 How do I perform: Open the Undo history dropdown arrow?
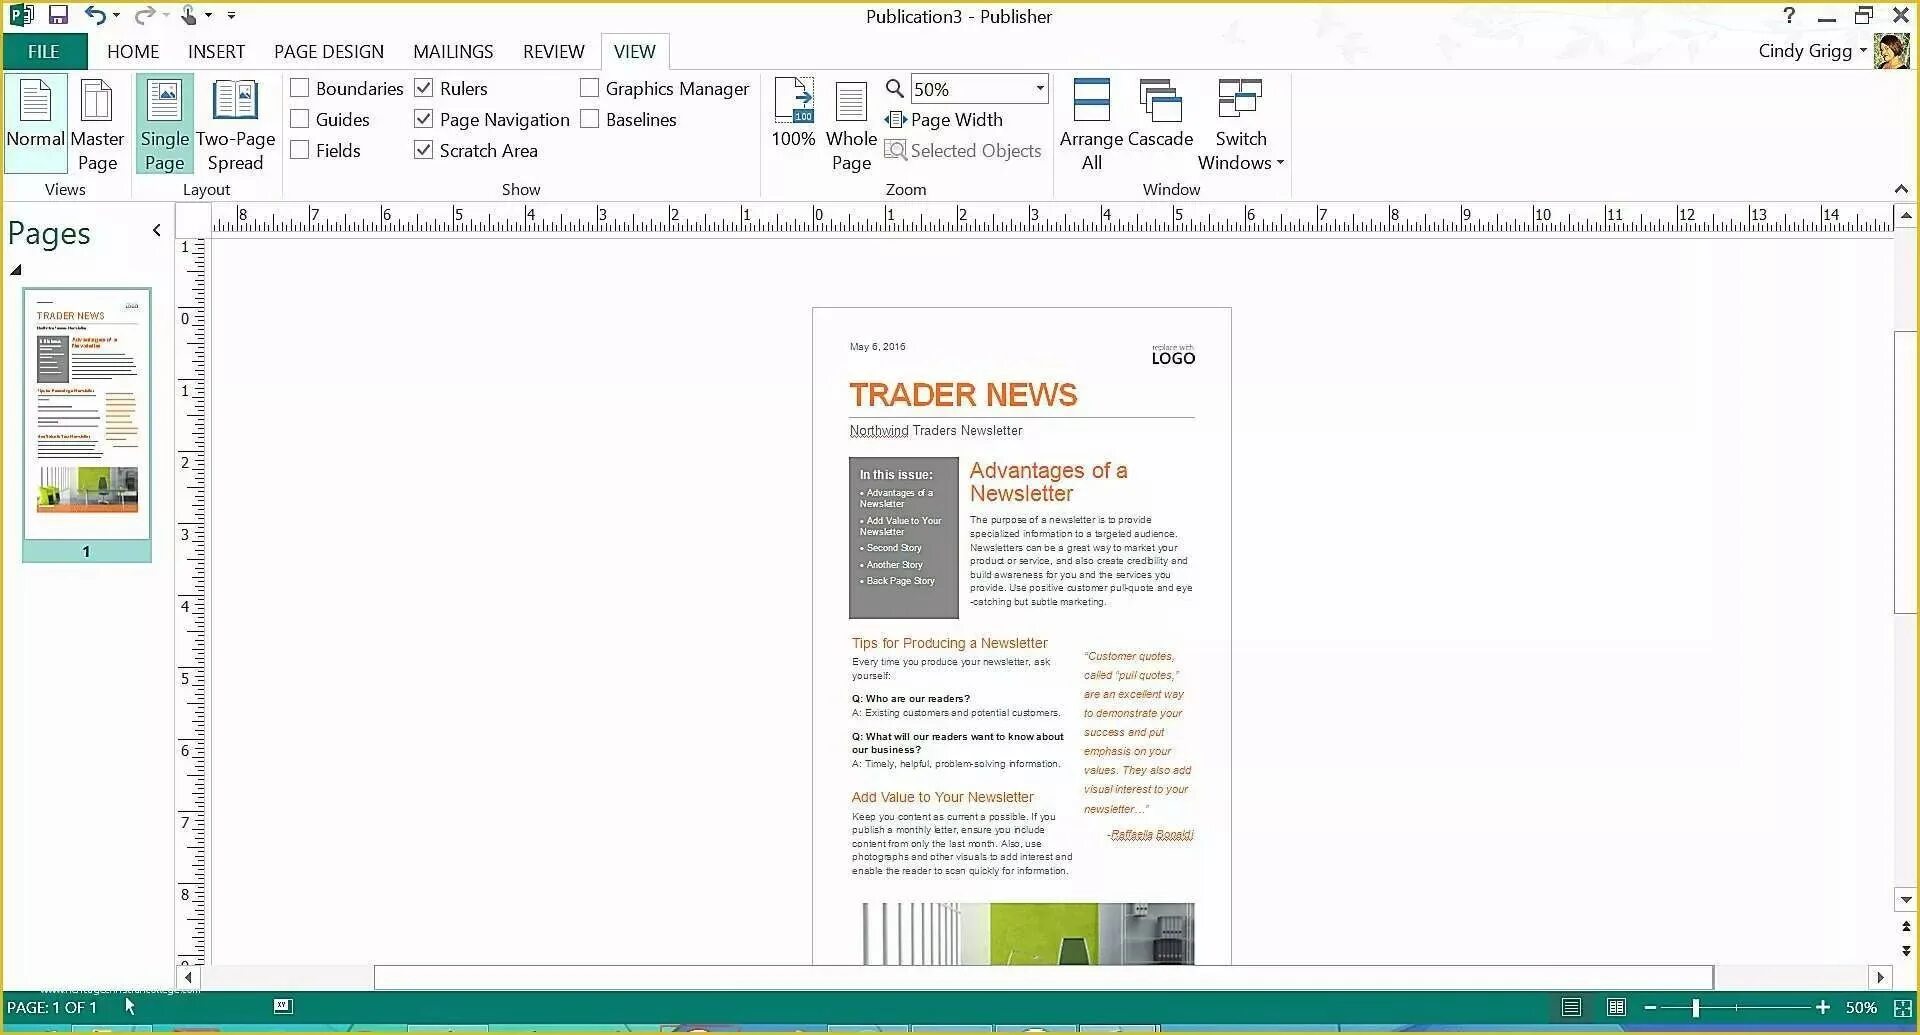pyautogui.click(x=116, y=15)
